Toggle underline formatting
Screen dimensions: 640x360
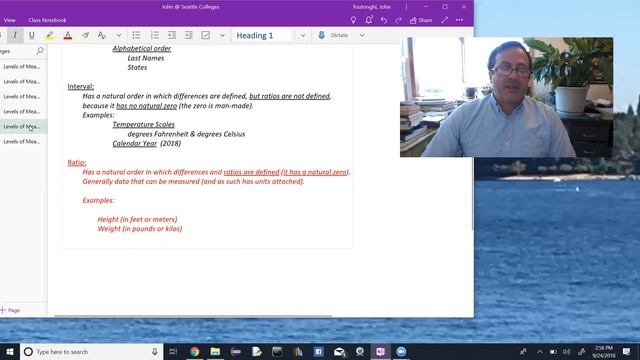(x=31, y=35)
